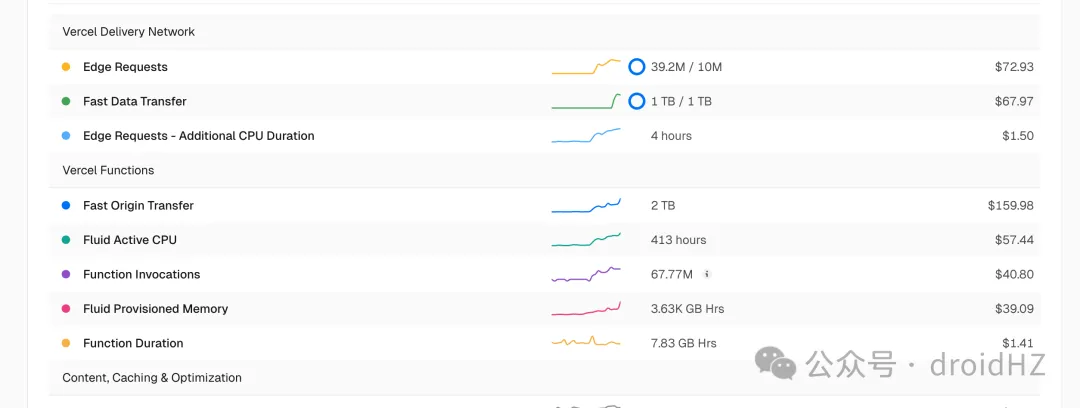Screen dimensions: 1080x408
Task: Click the Fluid Active CPU sparkline chart
Action: coord(586,240)
